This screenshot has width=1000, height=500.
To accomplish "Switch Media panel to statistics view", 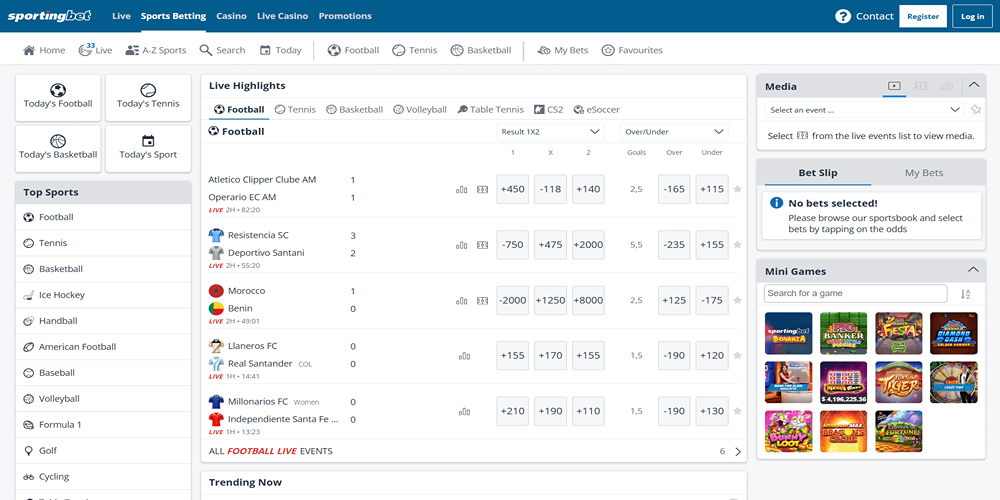I will tap(947, 86).
